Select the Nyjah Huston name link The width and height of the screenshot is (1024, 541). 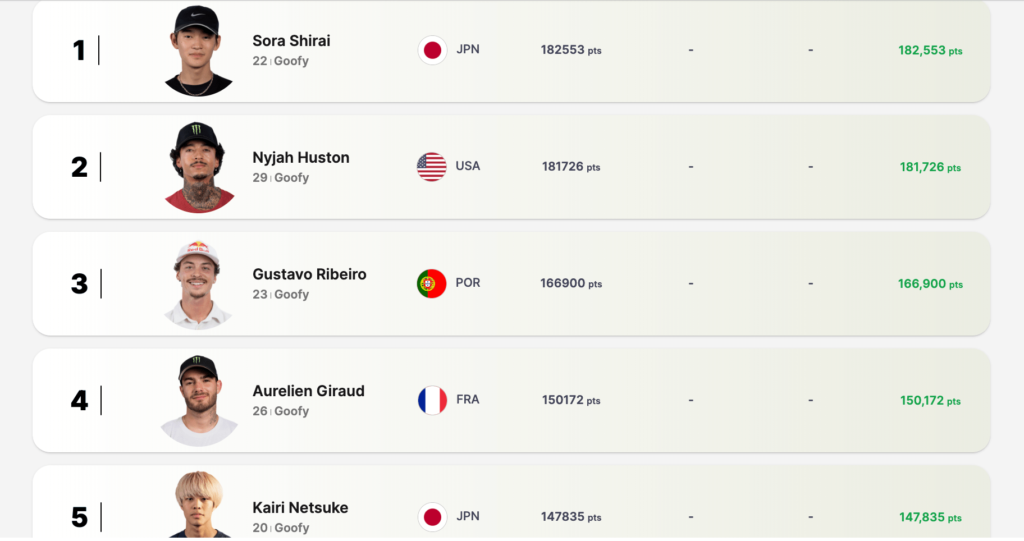click(301, 158)
